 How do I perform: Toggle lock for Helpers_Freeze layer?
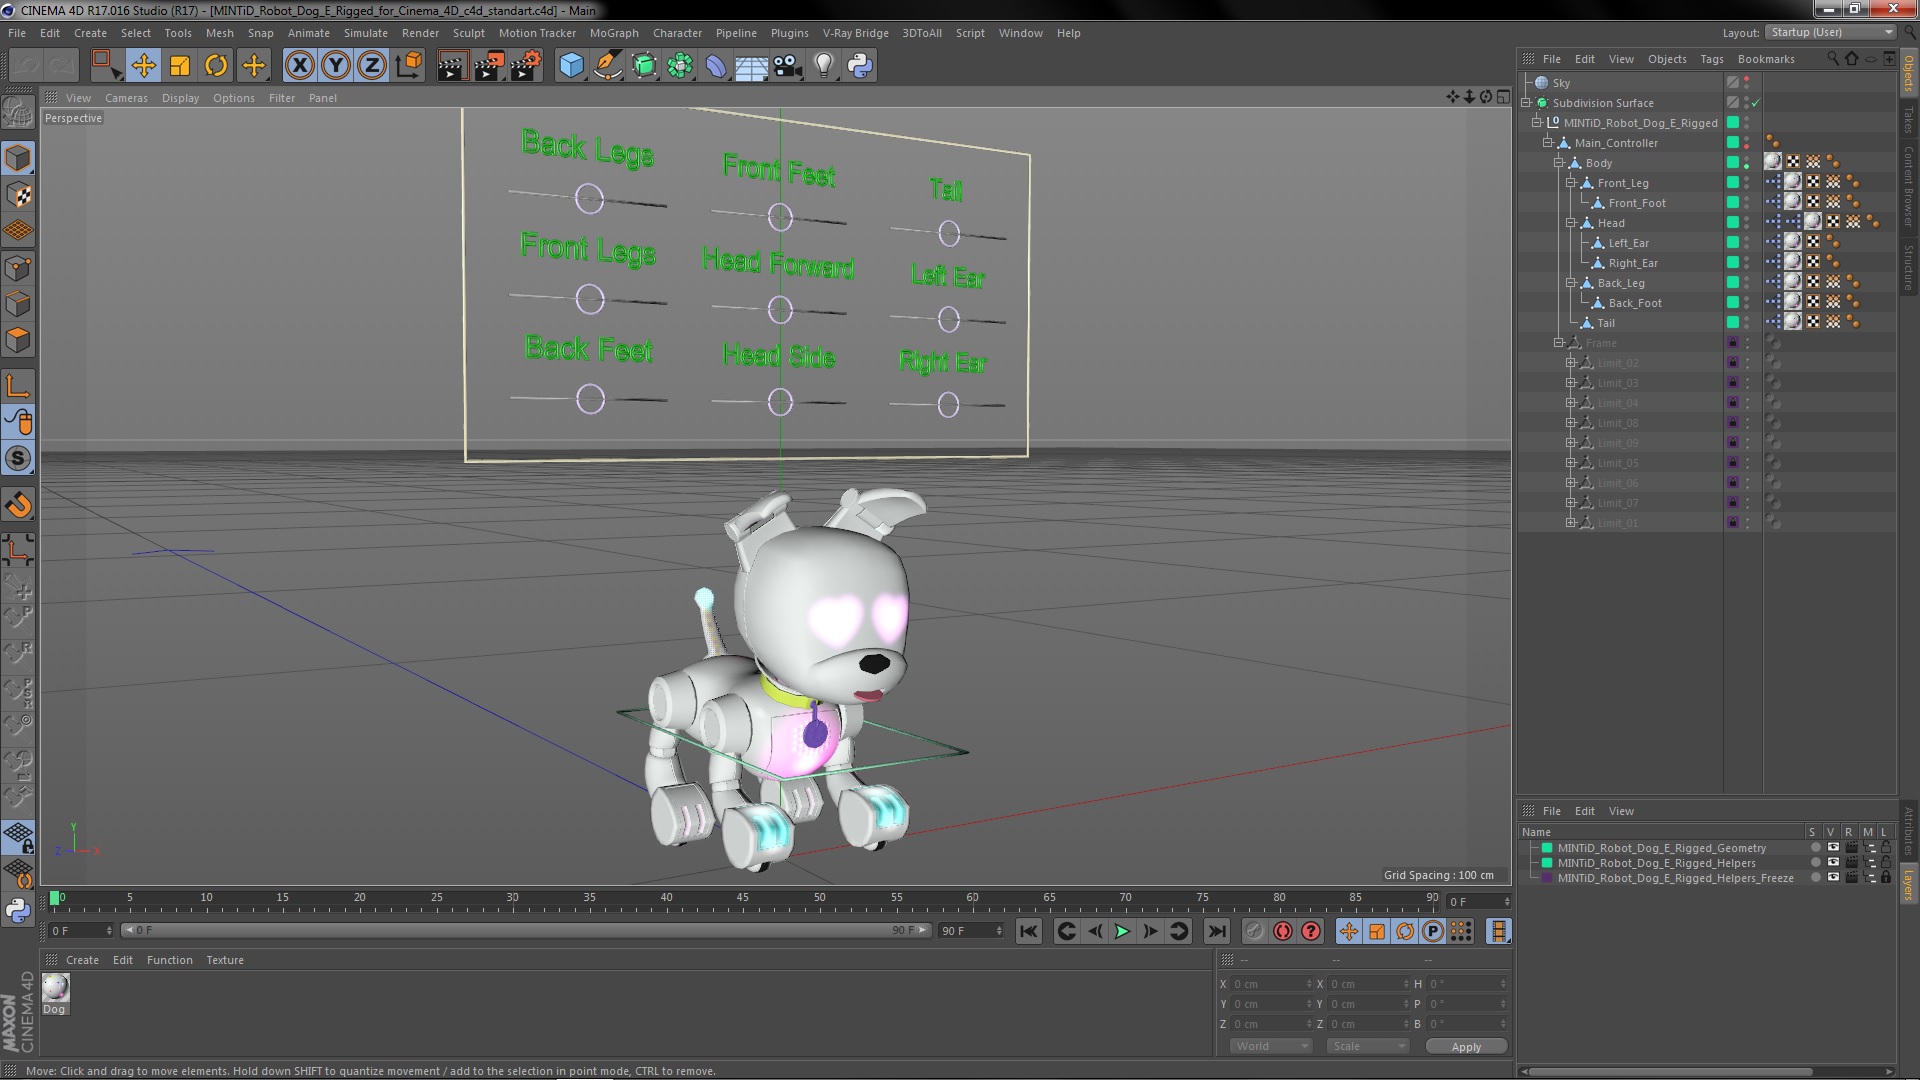(1886, 878)
